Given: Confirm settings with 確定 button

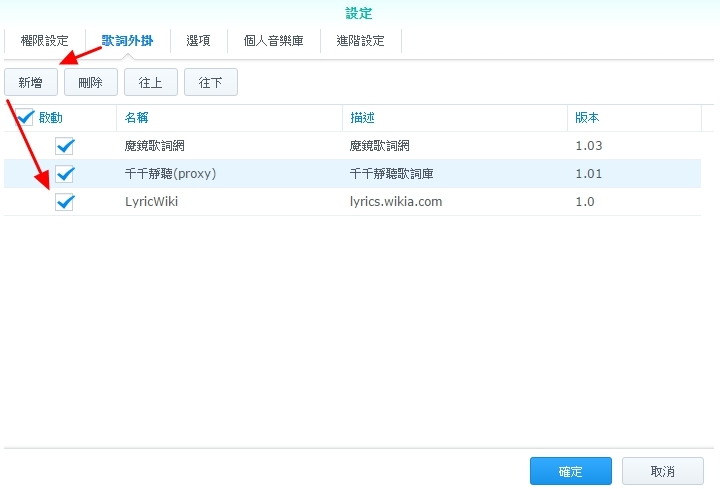Looking at the screenshot, I should 570,471.
